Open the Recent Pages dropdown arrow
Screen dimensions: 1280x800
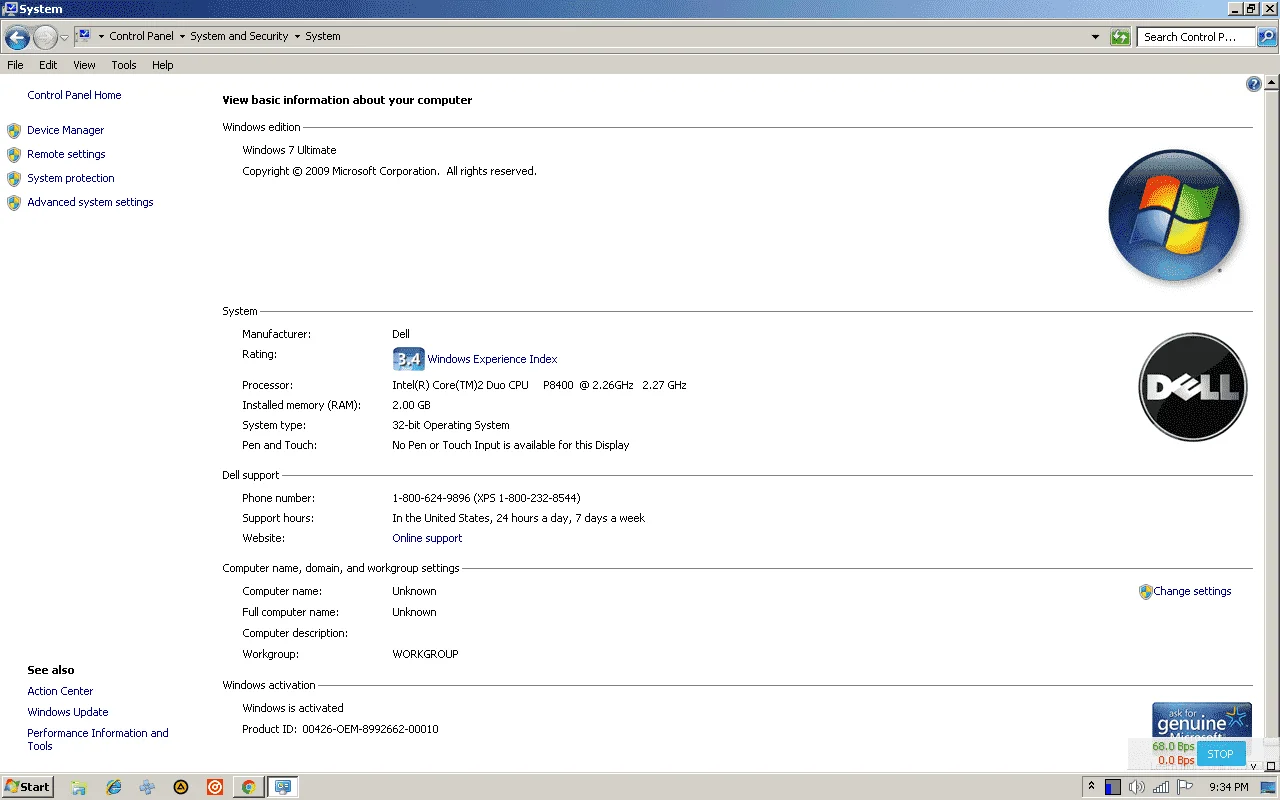(x=65, y=38)
